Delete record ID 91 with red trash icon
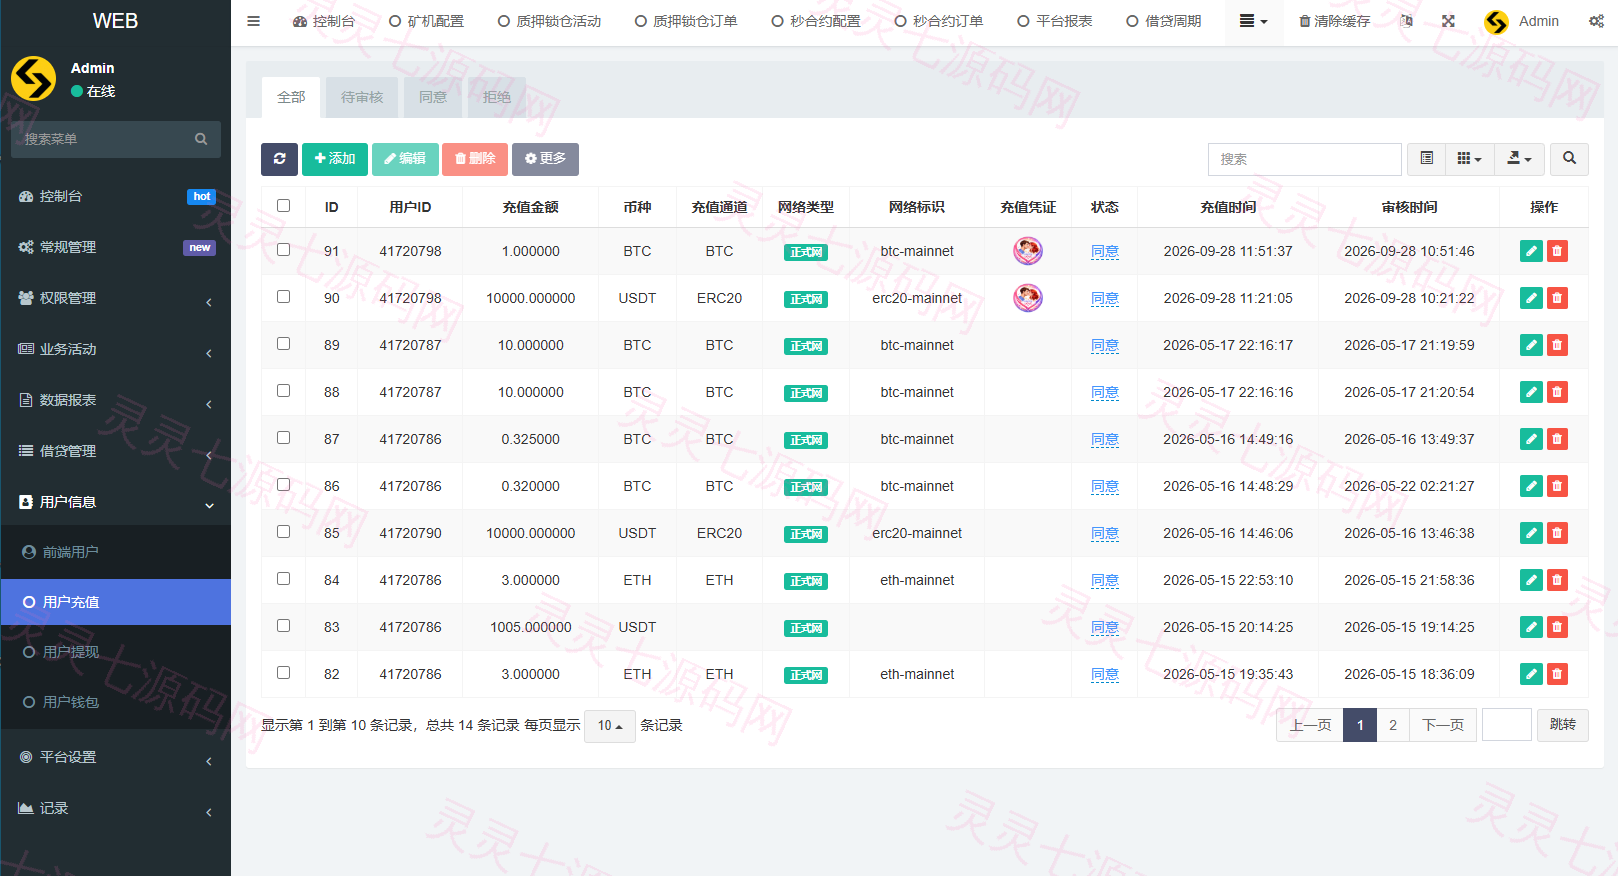Viewport: 1618px width, 876px height. tap(1557, 251)
